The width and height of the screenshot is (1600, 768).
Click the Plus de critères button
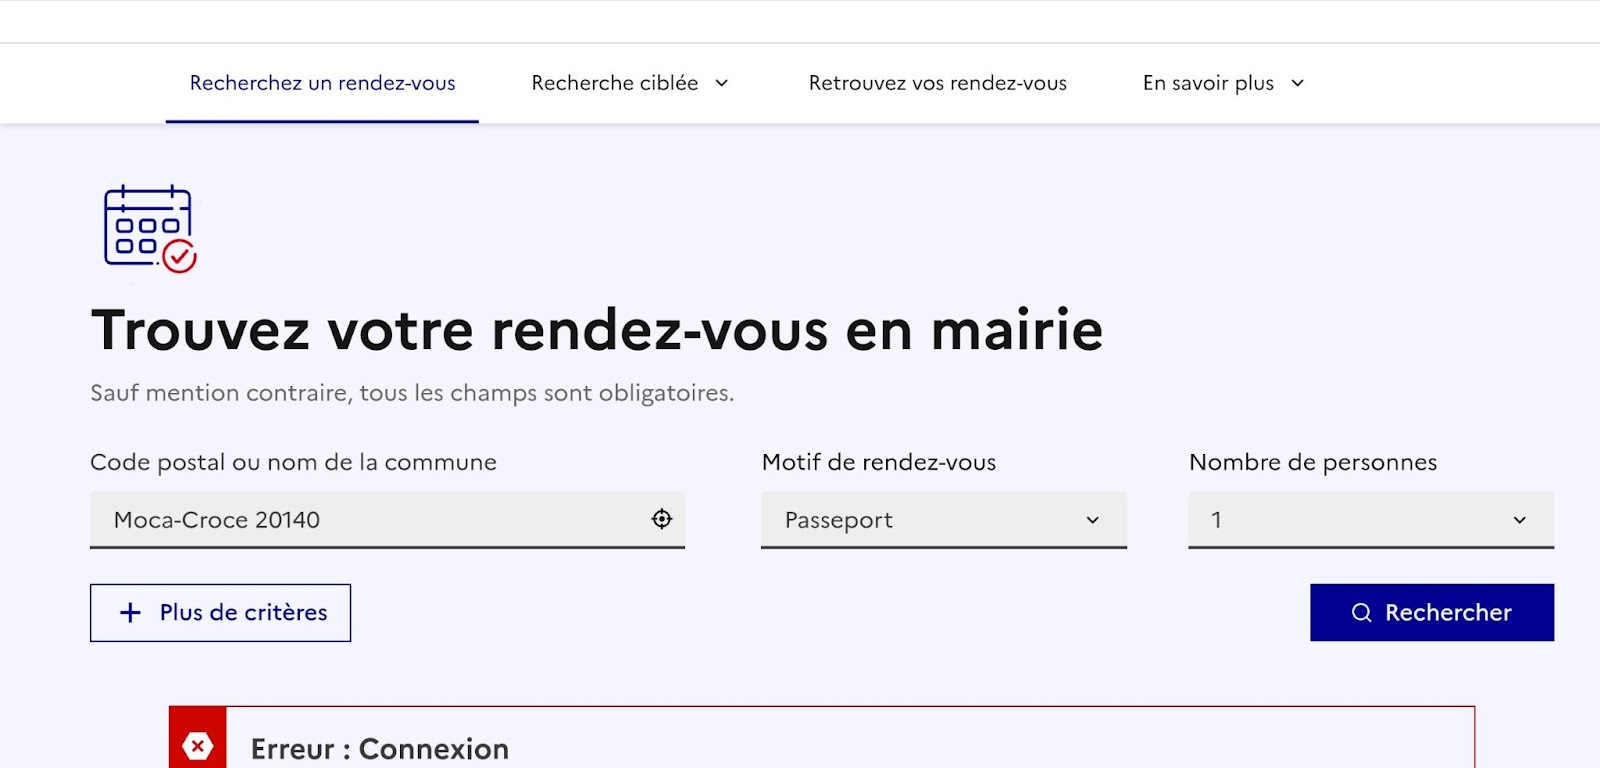[x=220, y=613]
